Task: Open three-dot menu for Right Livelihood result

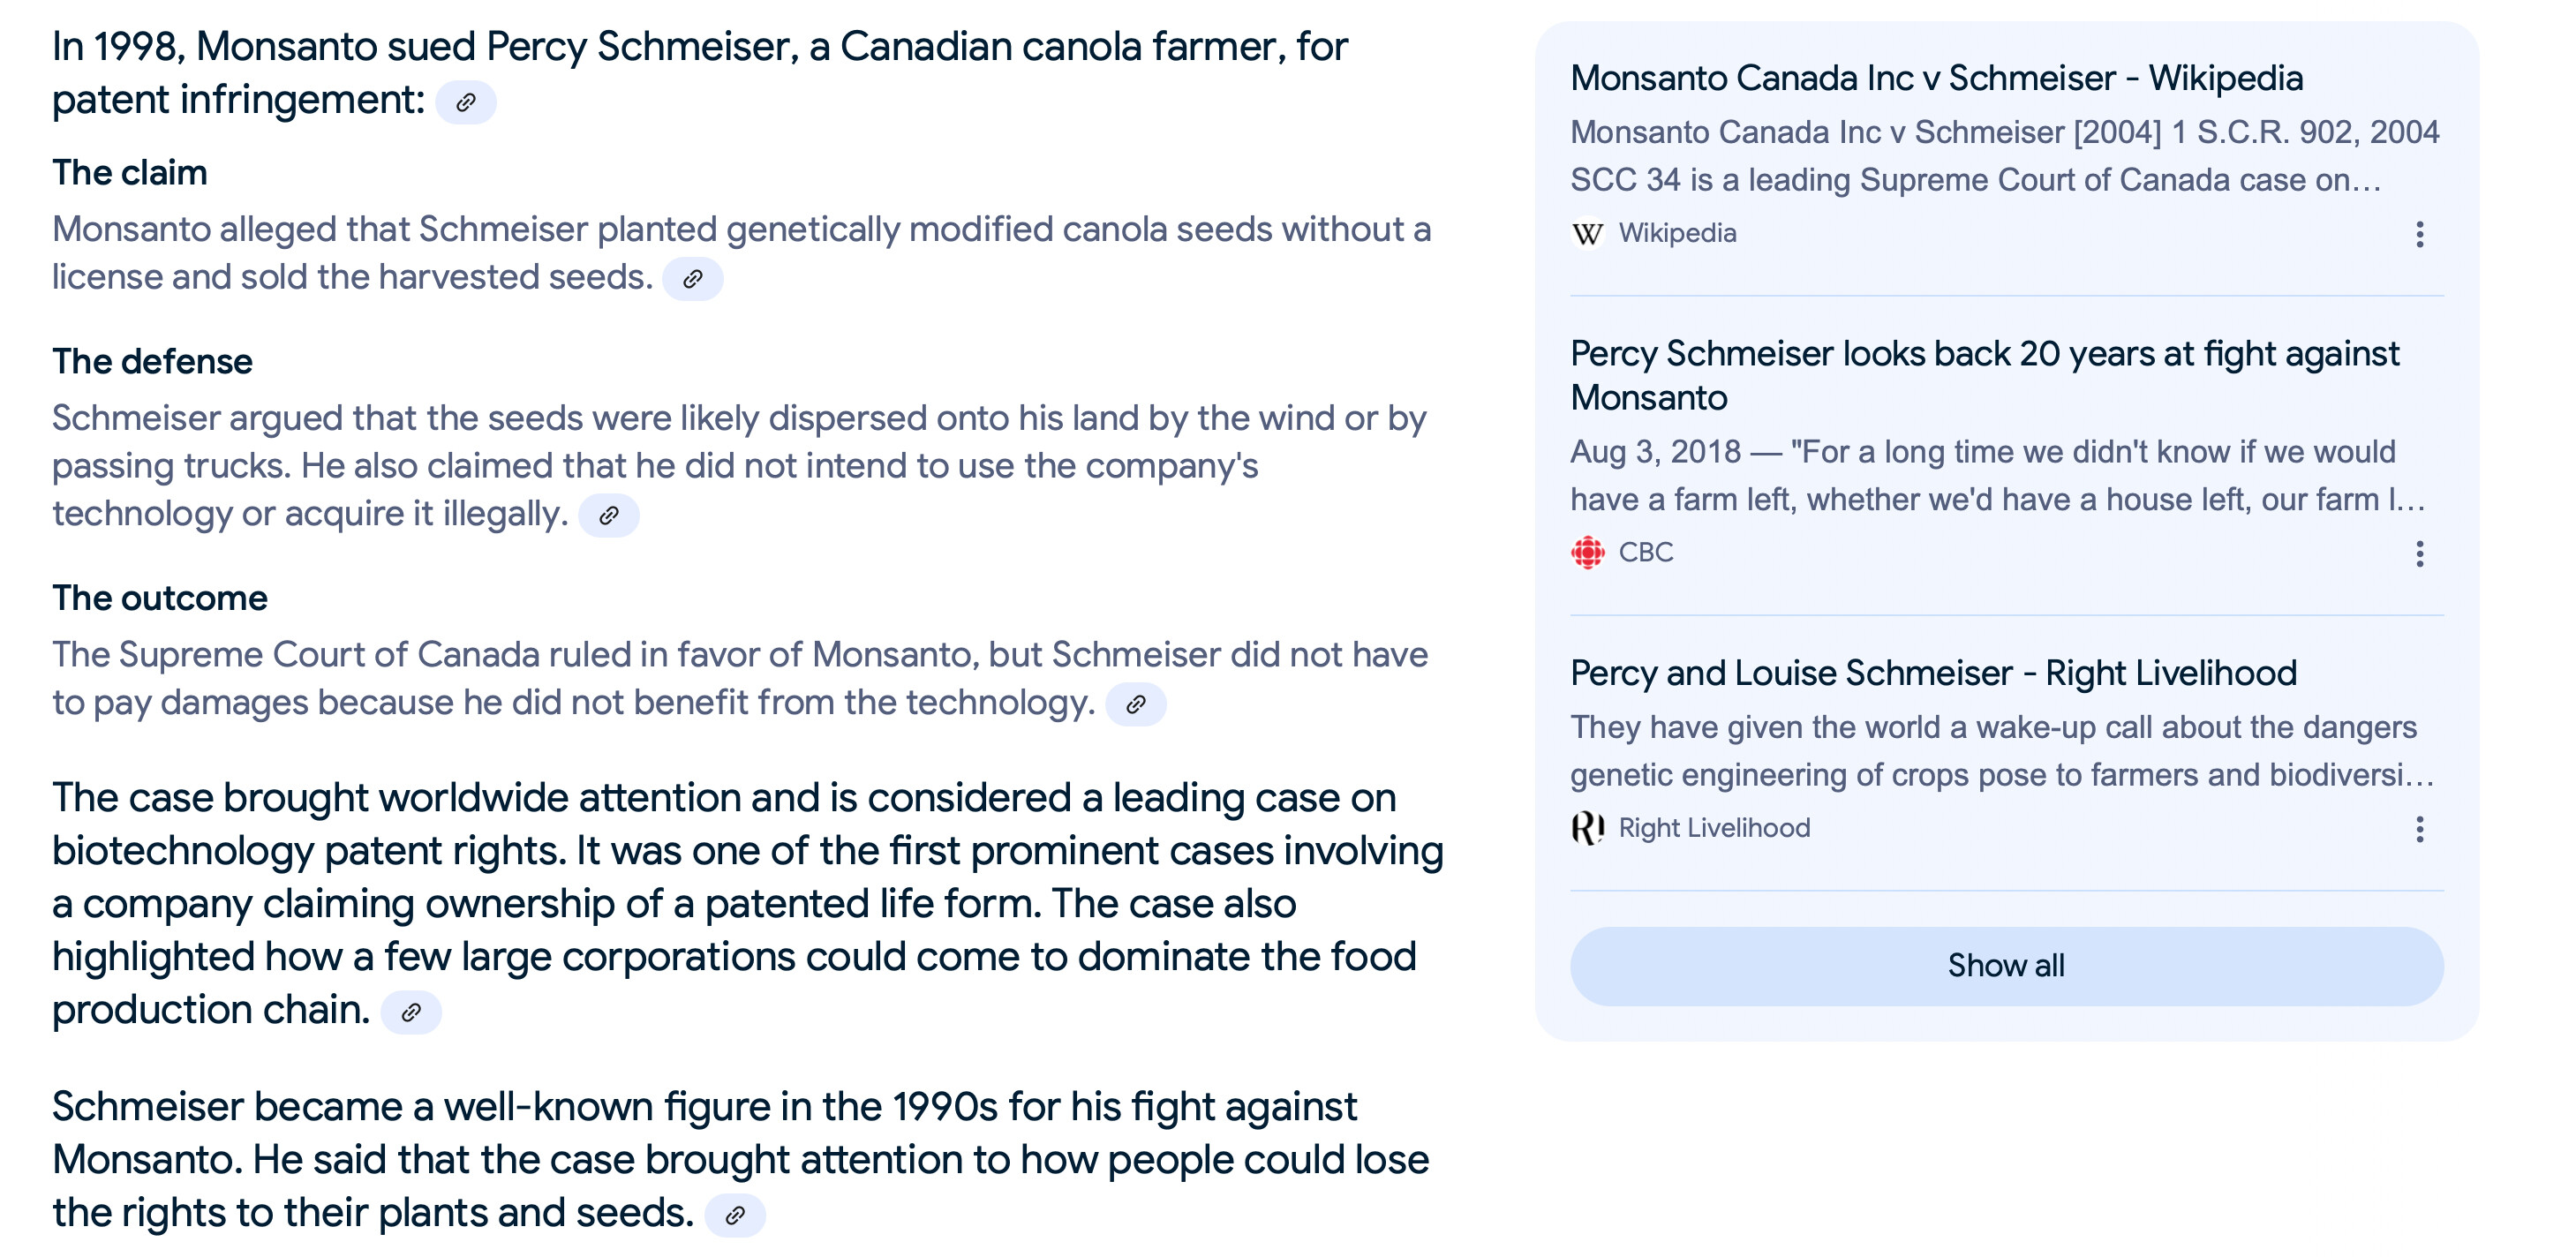Action: pos(2419,829)
